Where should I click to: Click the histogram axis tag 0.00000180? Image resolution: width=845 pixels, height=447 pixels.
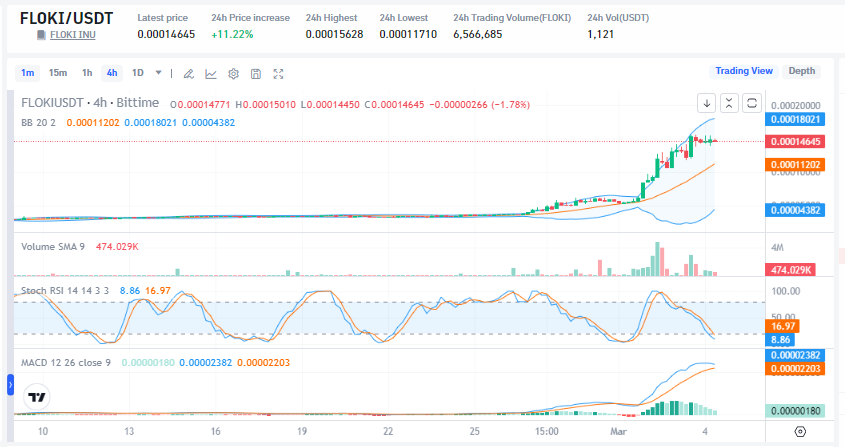[795, 411]
